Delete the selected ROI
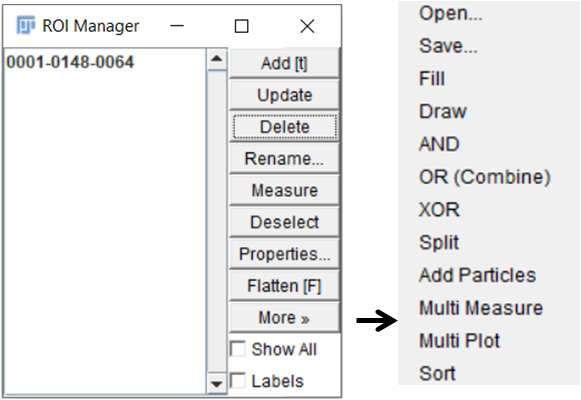The height and width of the screenshot is (400, 581). [284, 127]
